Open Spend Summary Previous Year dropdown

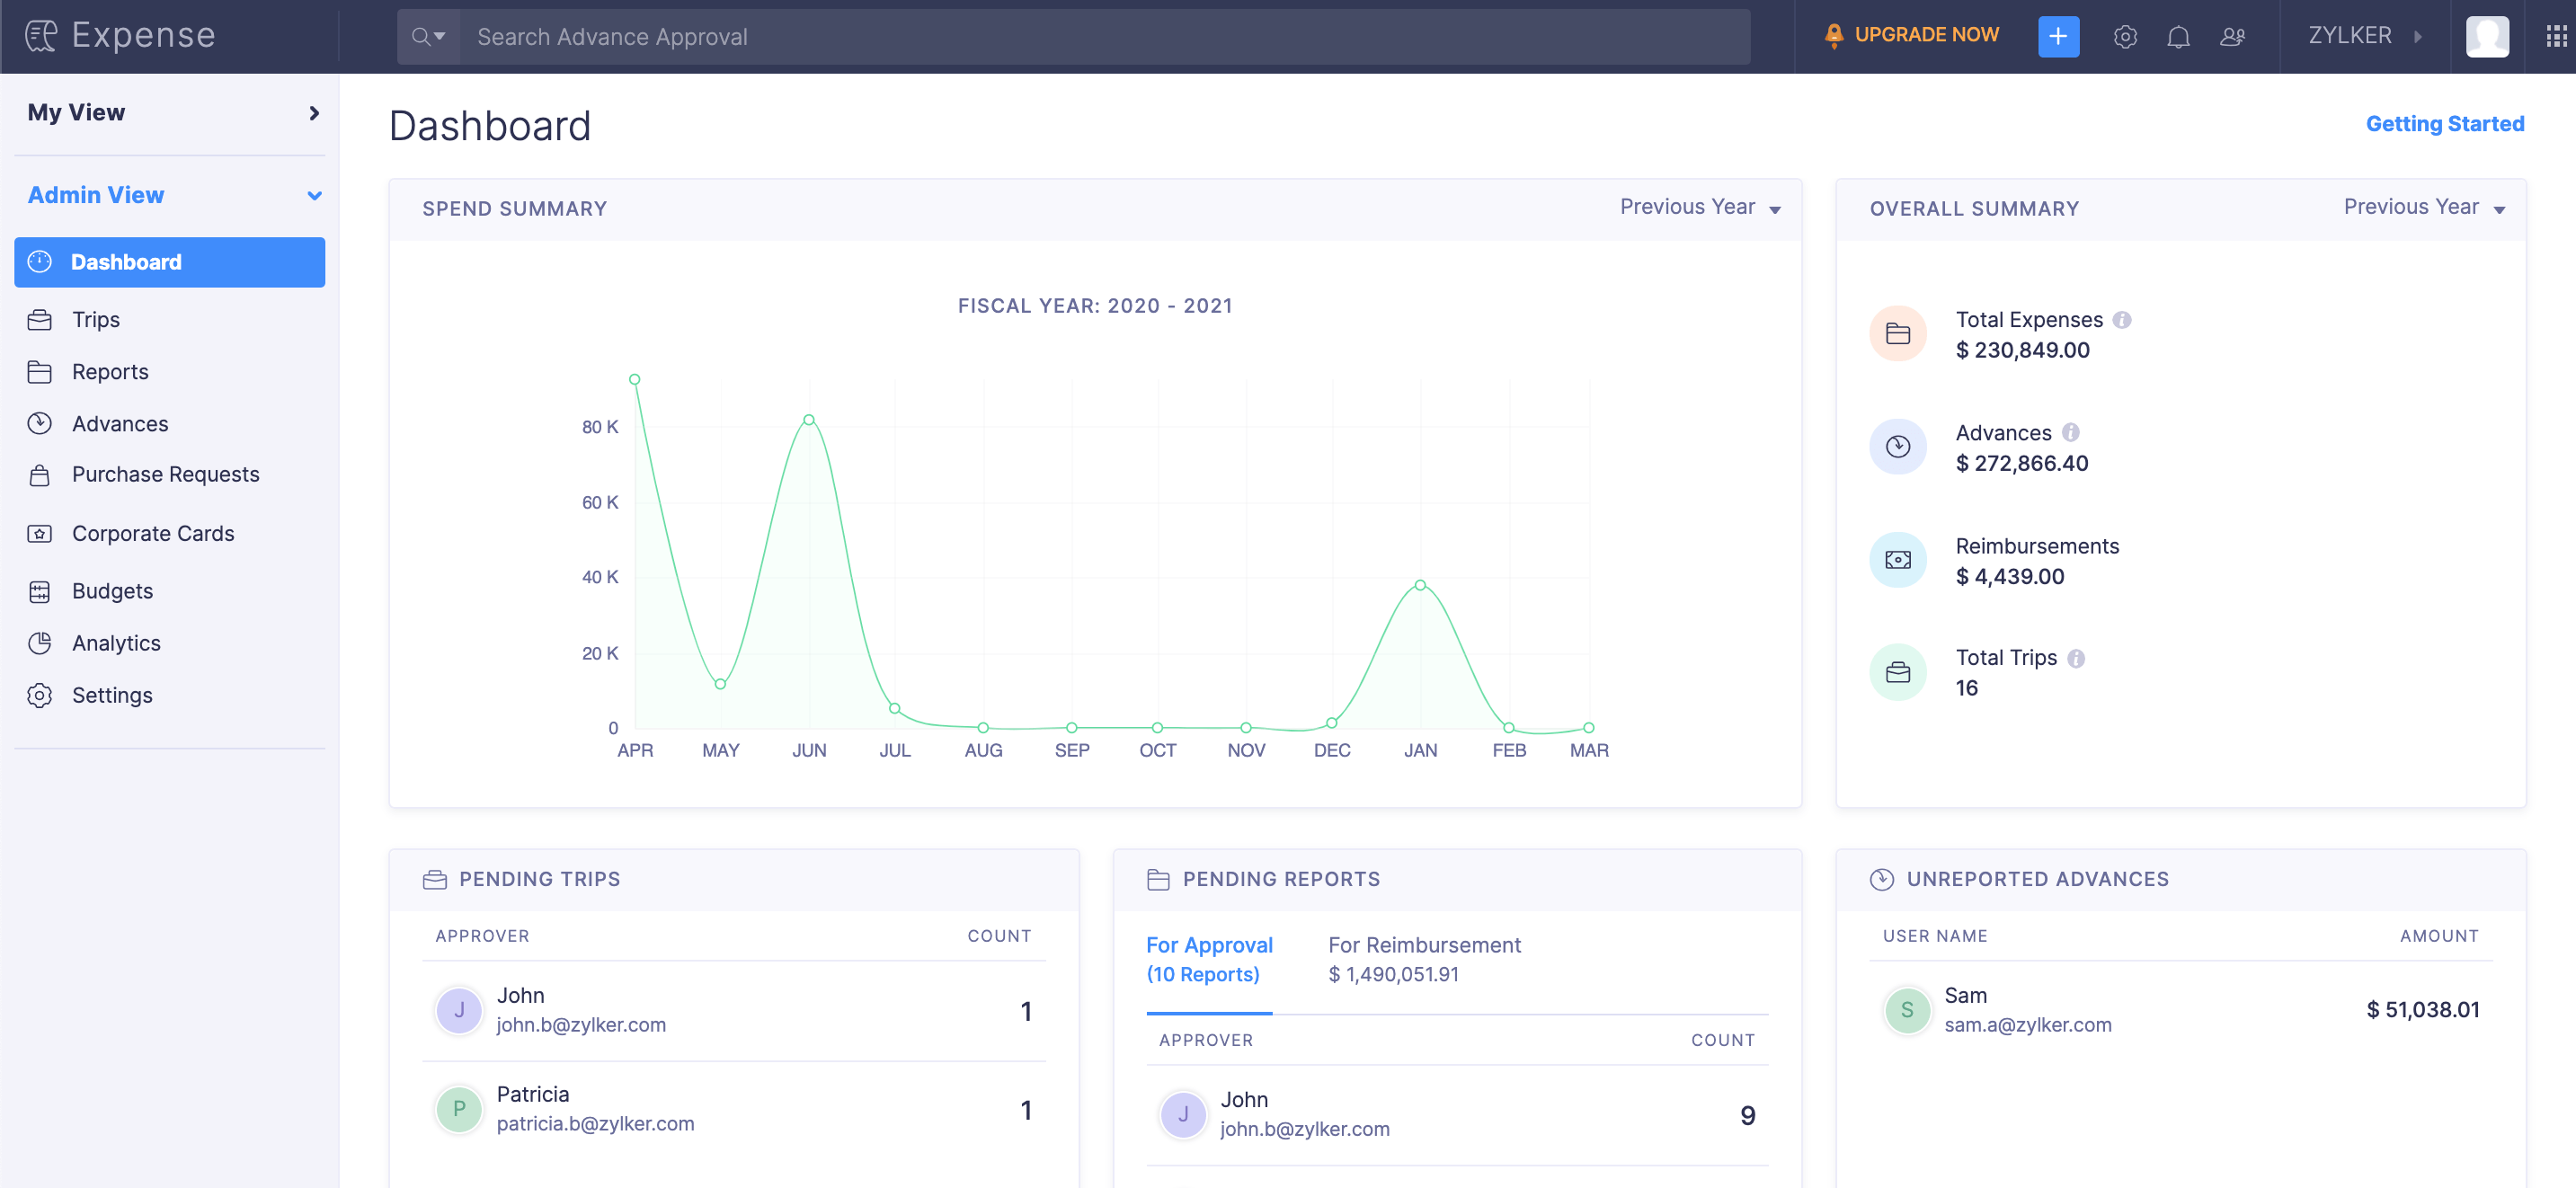click(x=1700, y=207)
